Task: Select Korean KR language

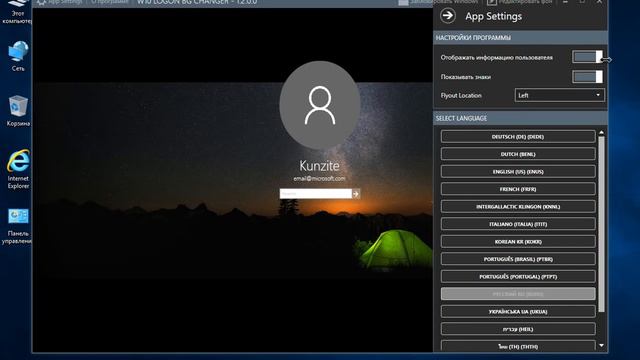Action: coord(518,242)
